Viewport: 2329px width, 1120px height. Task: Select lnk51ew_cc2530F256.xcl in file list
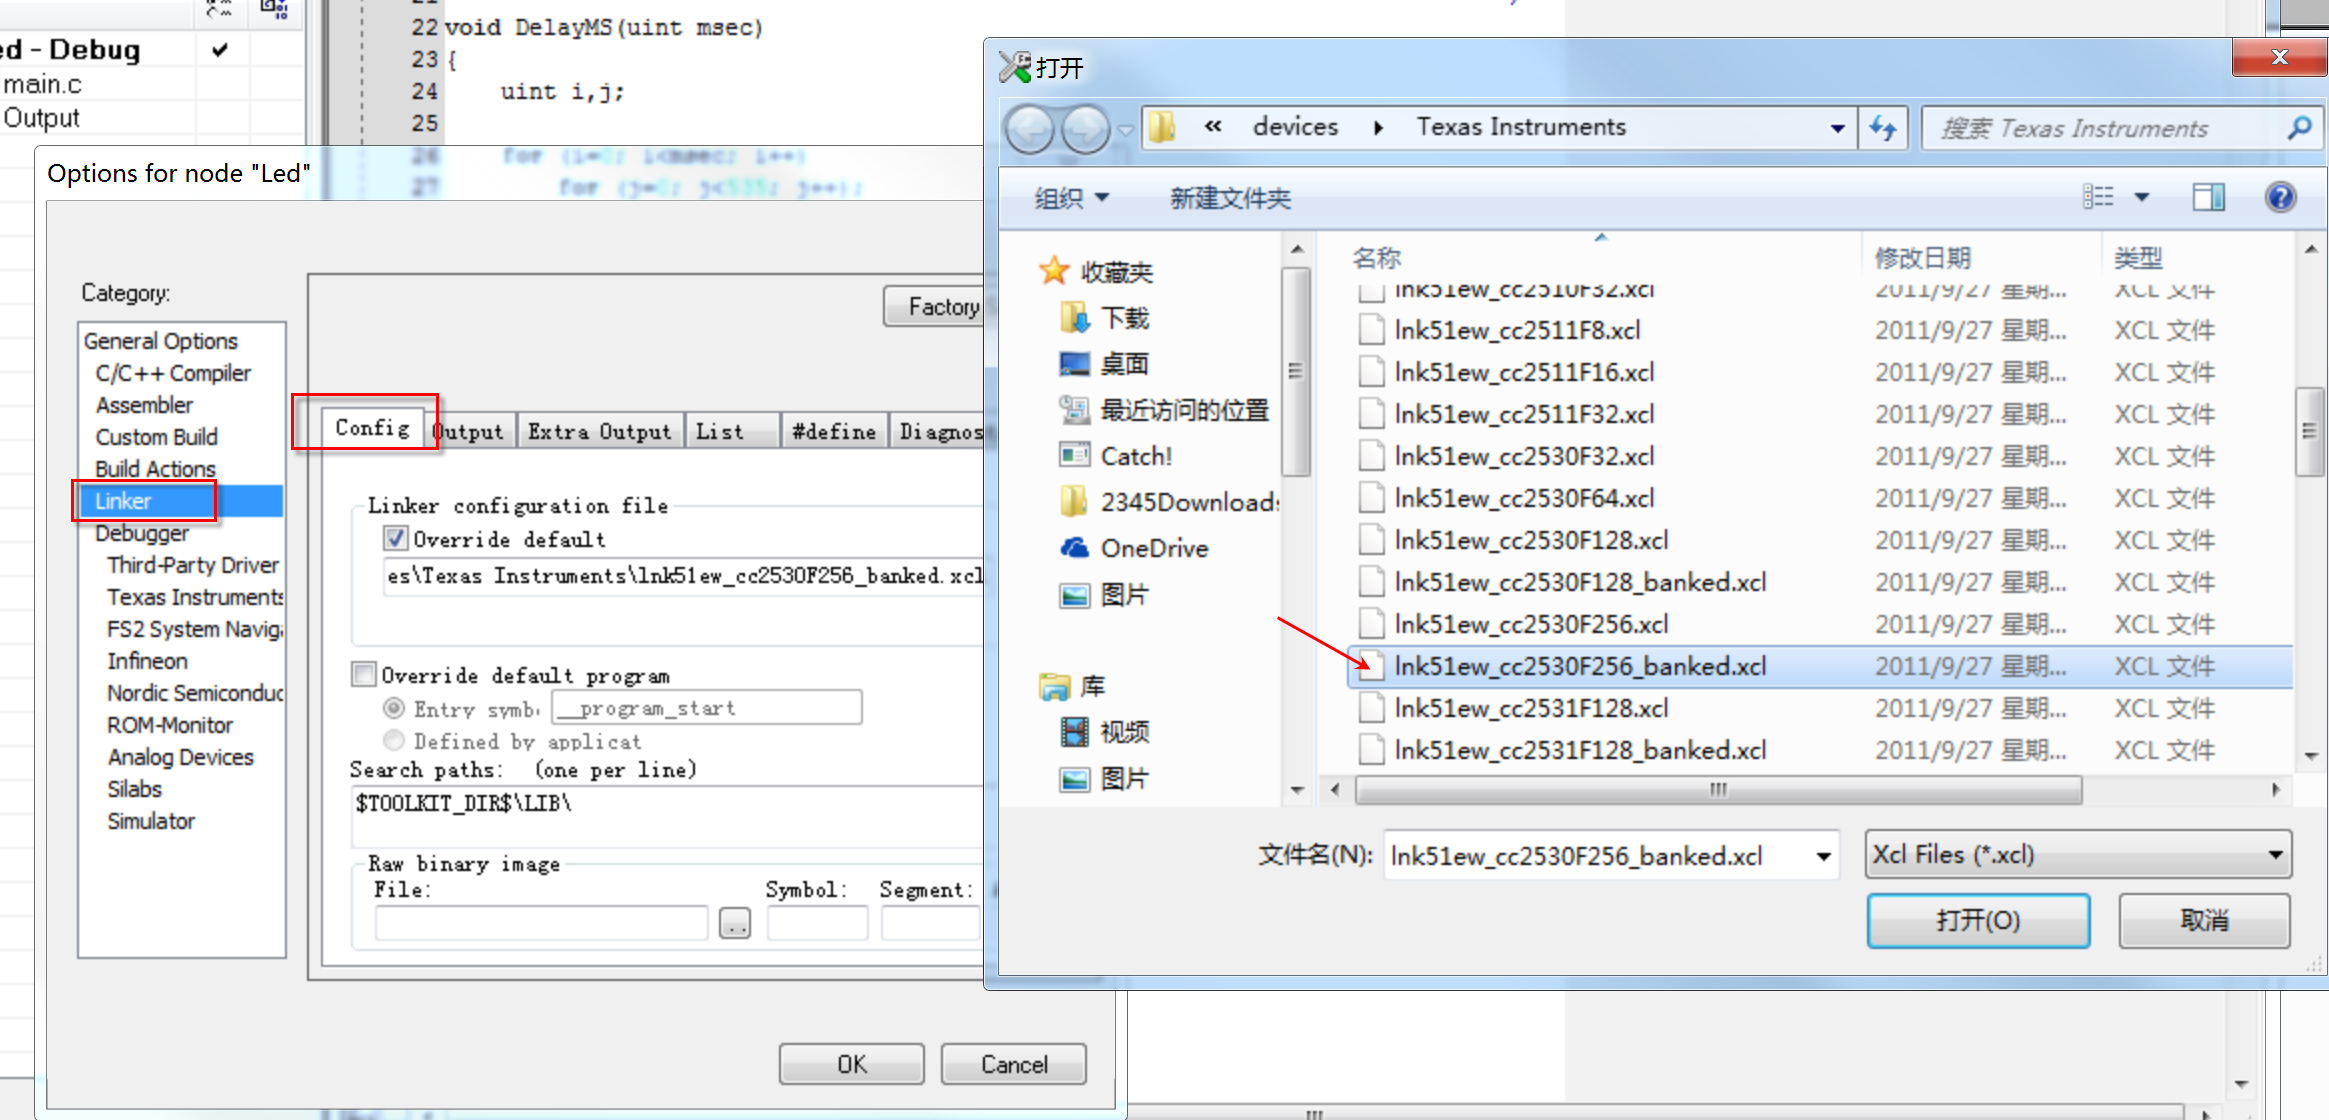pyautogui.click(x=1530, y=624)
